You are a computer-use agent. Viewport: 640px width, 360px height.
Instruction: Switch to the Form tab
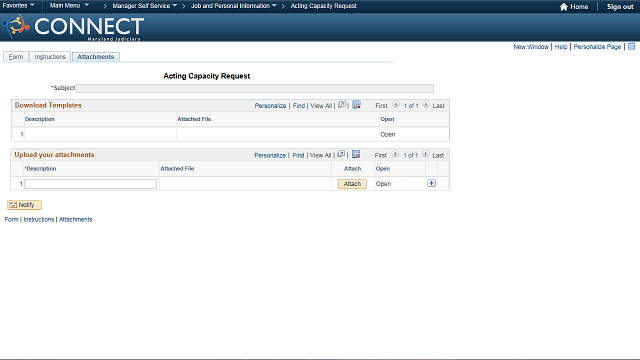[x=16, y=57]
